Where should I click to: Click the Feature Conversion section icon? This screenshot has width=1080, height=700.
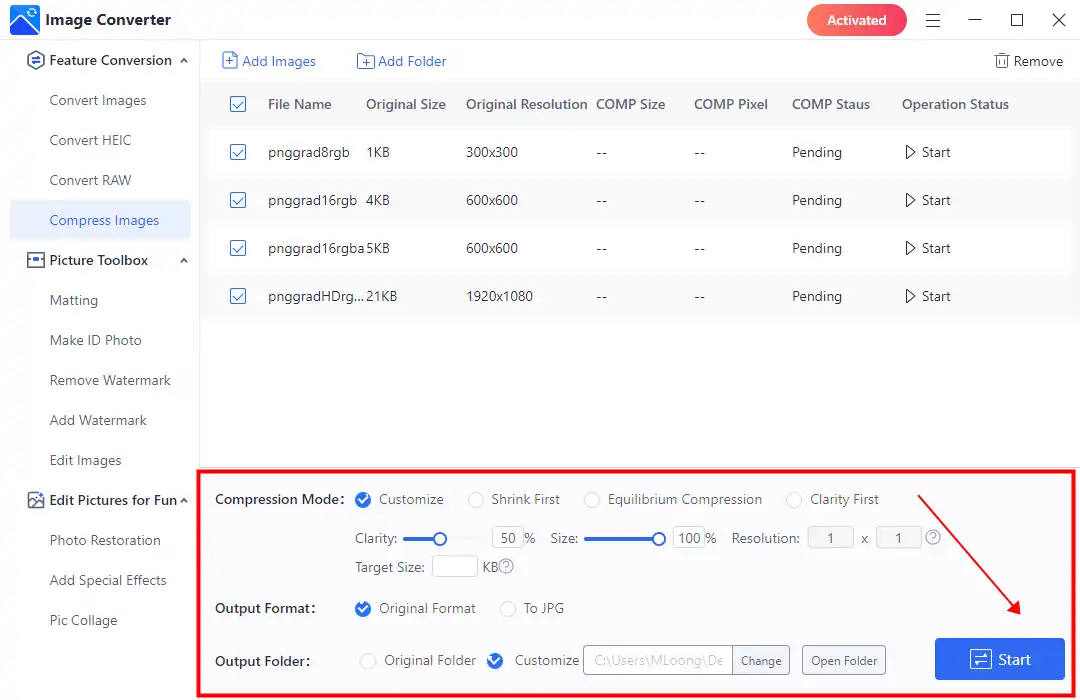[x=35, y=61]
